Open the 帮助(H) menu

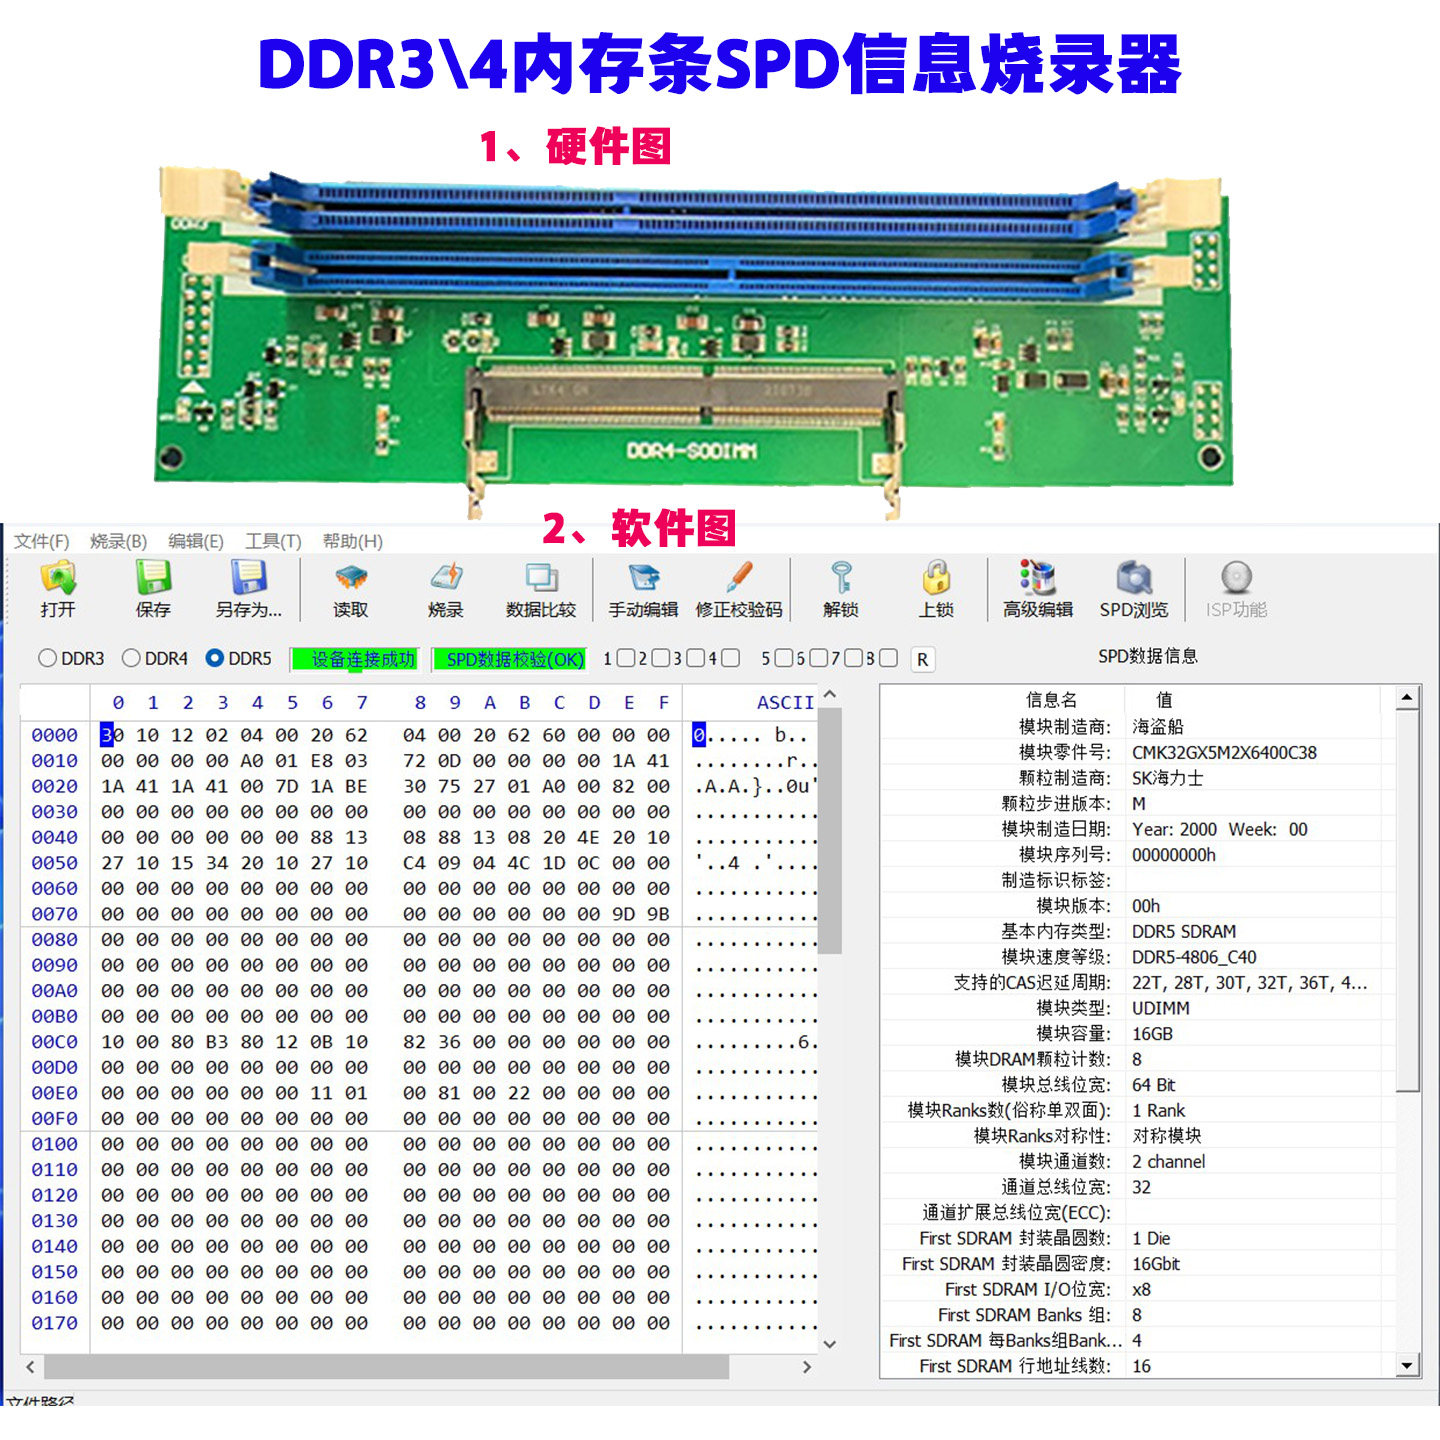click(352, 541)
